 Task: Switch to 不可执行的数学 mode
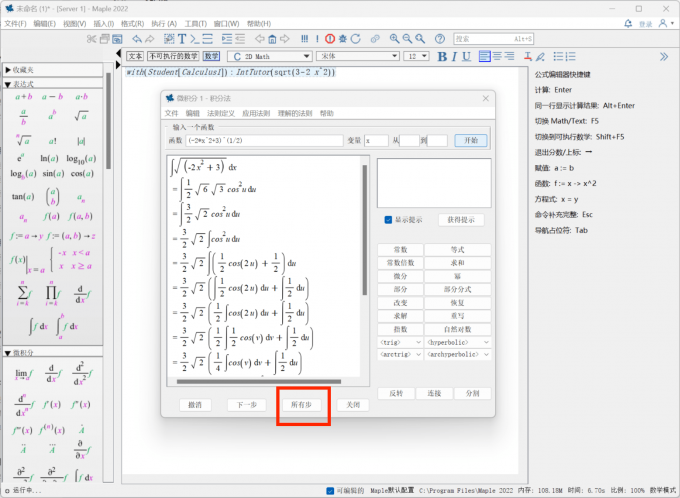pyautogui.click(x=173, y=56)
